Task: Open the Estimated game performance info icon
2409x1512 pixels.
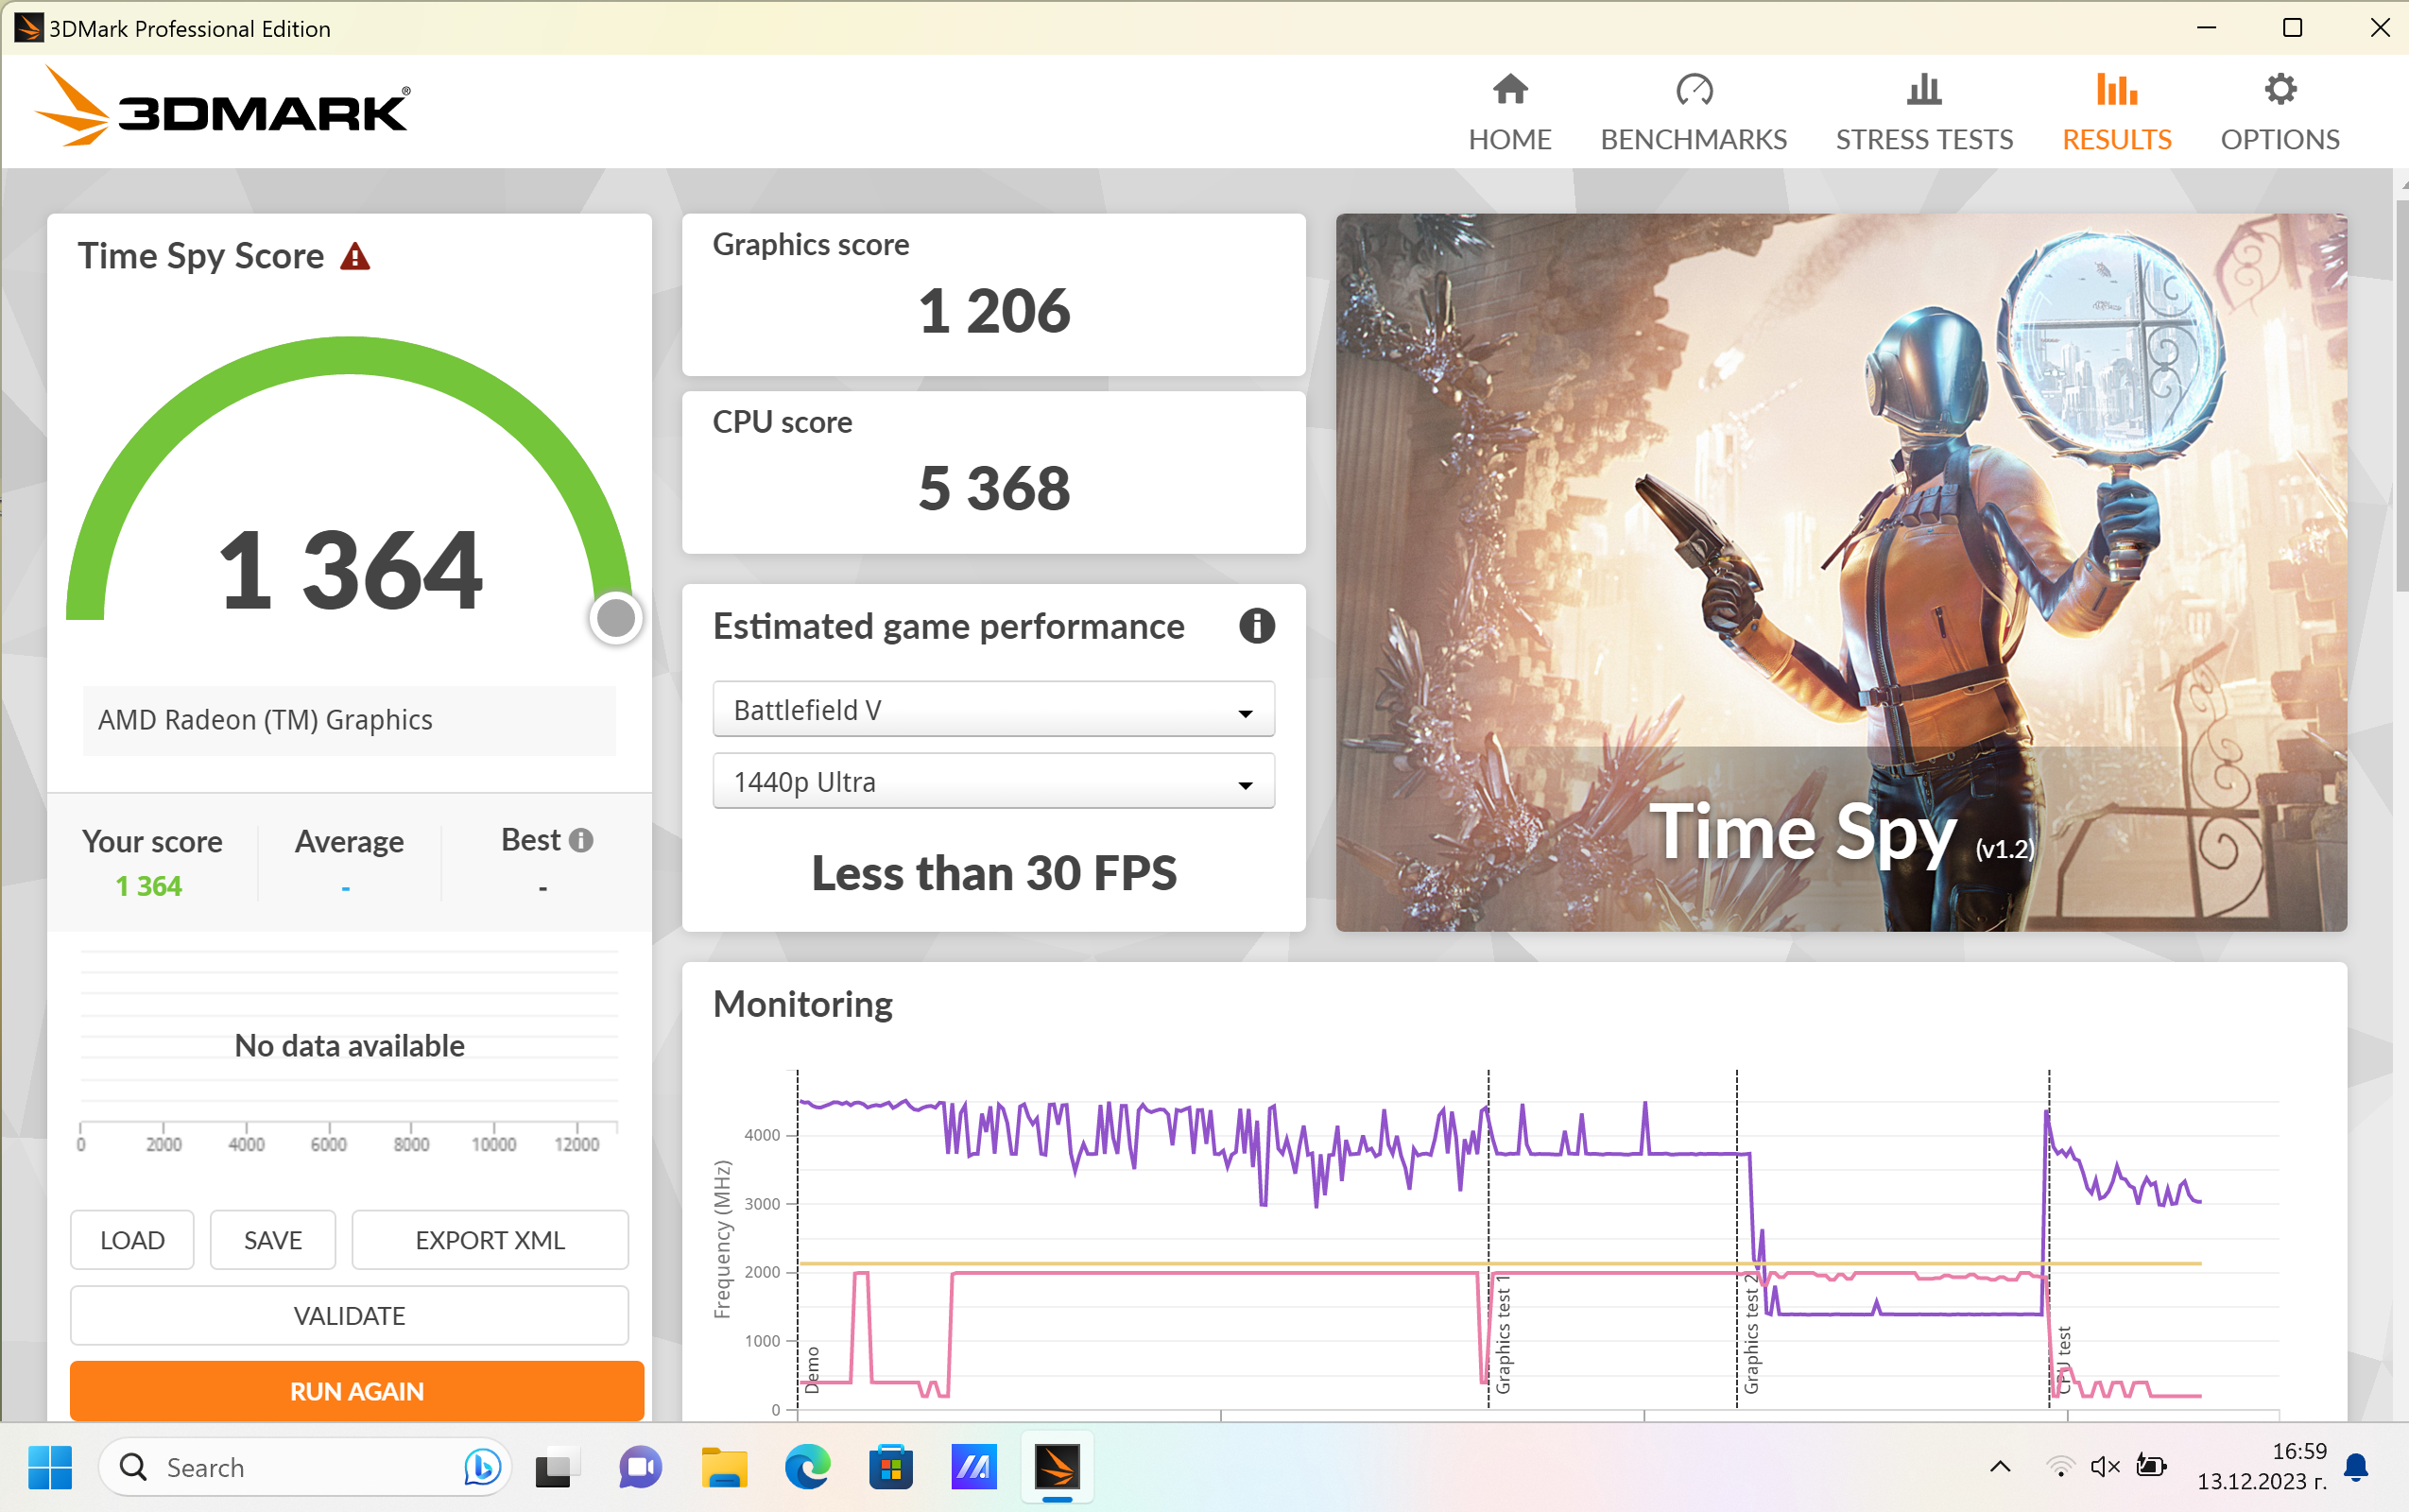Action: (x=1256, y=627)
